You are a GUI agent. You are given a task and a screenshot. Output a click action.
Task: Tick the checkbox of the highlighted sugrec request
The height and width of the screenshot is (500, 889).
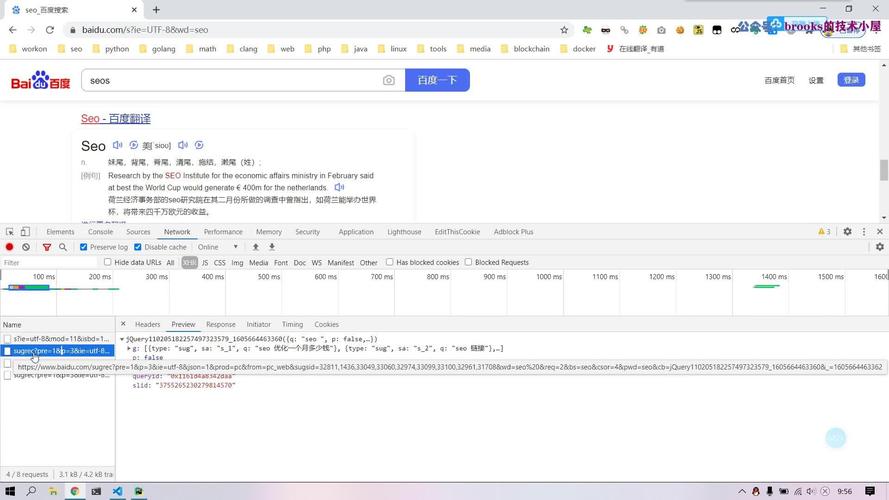click(x=7, y=351)
